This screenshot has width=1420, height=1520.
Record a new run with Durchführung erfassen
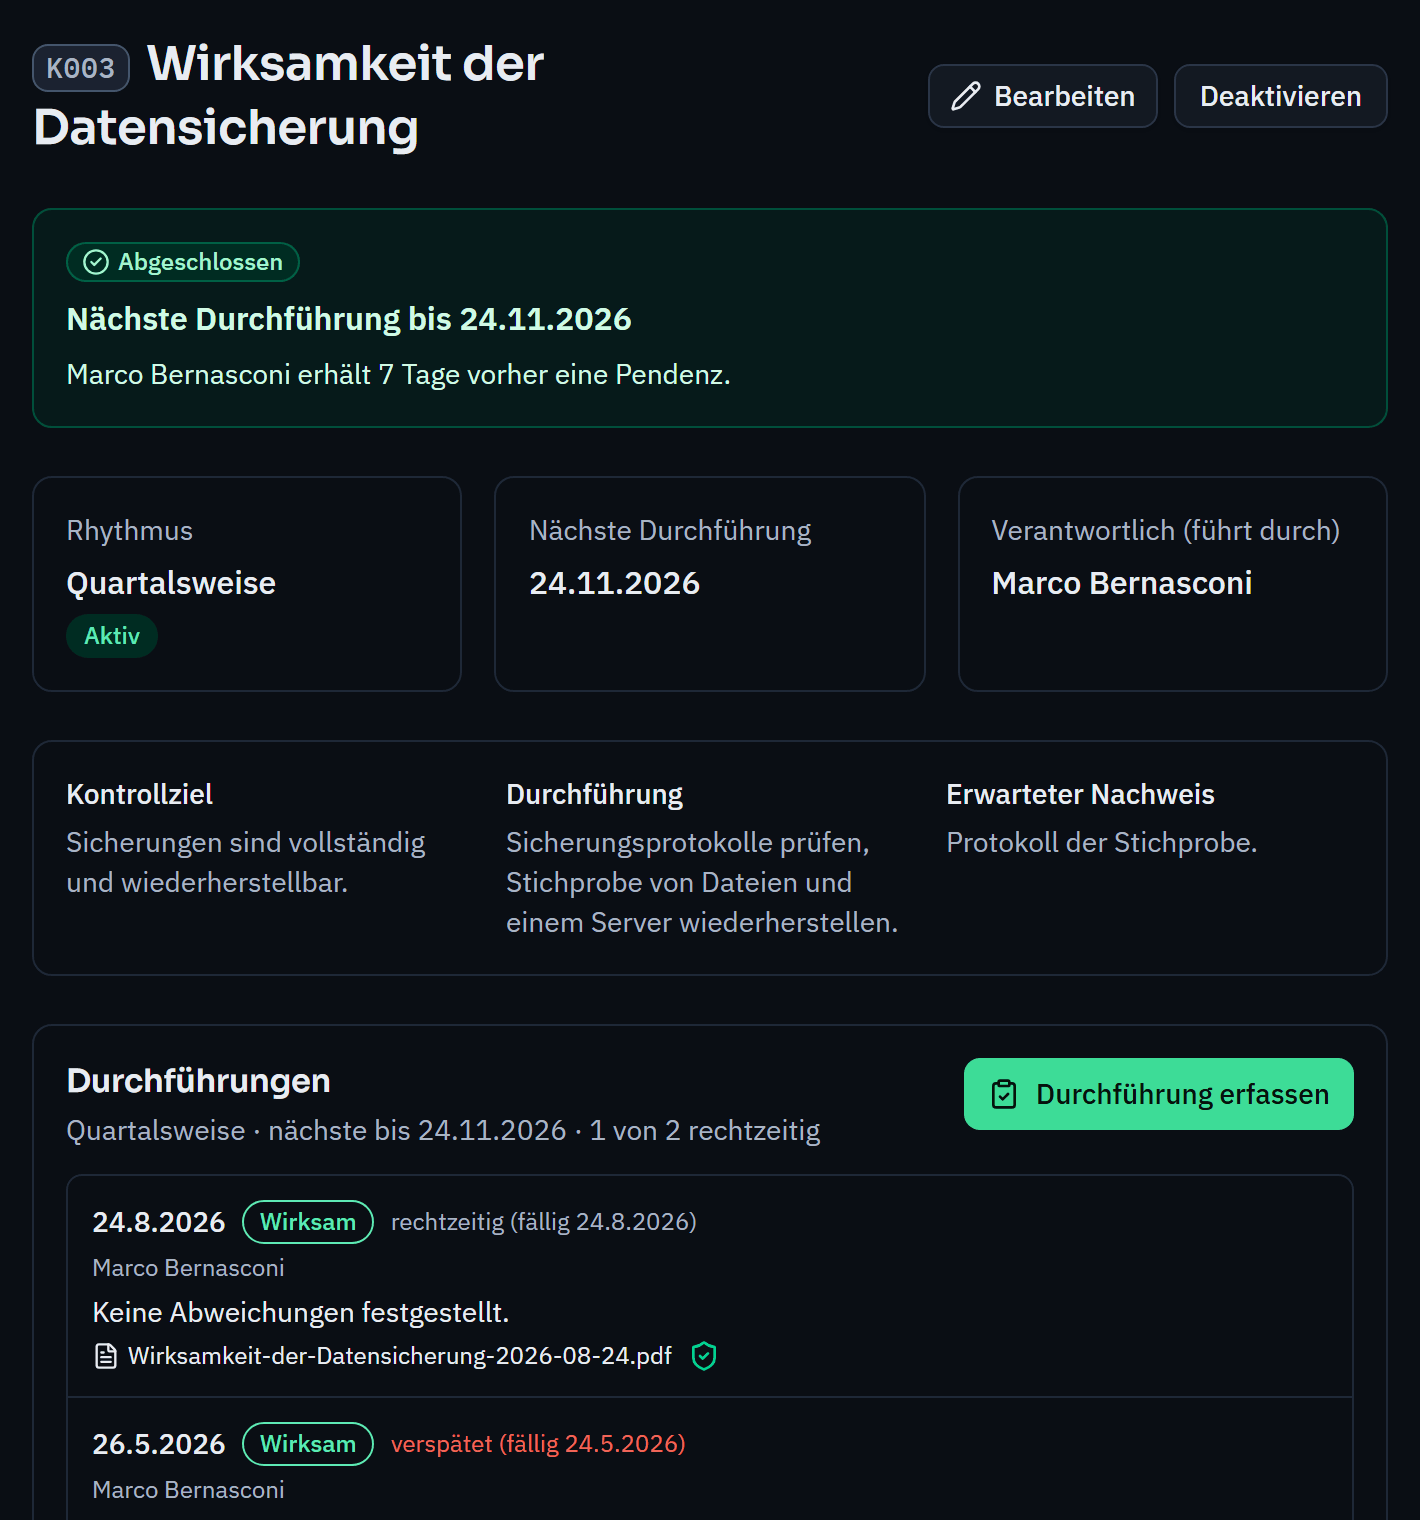[x=1158, y=1094]
